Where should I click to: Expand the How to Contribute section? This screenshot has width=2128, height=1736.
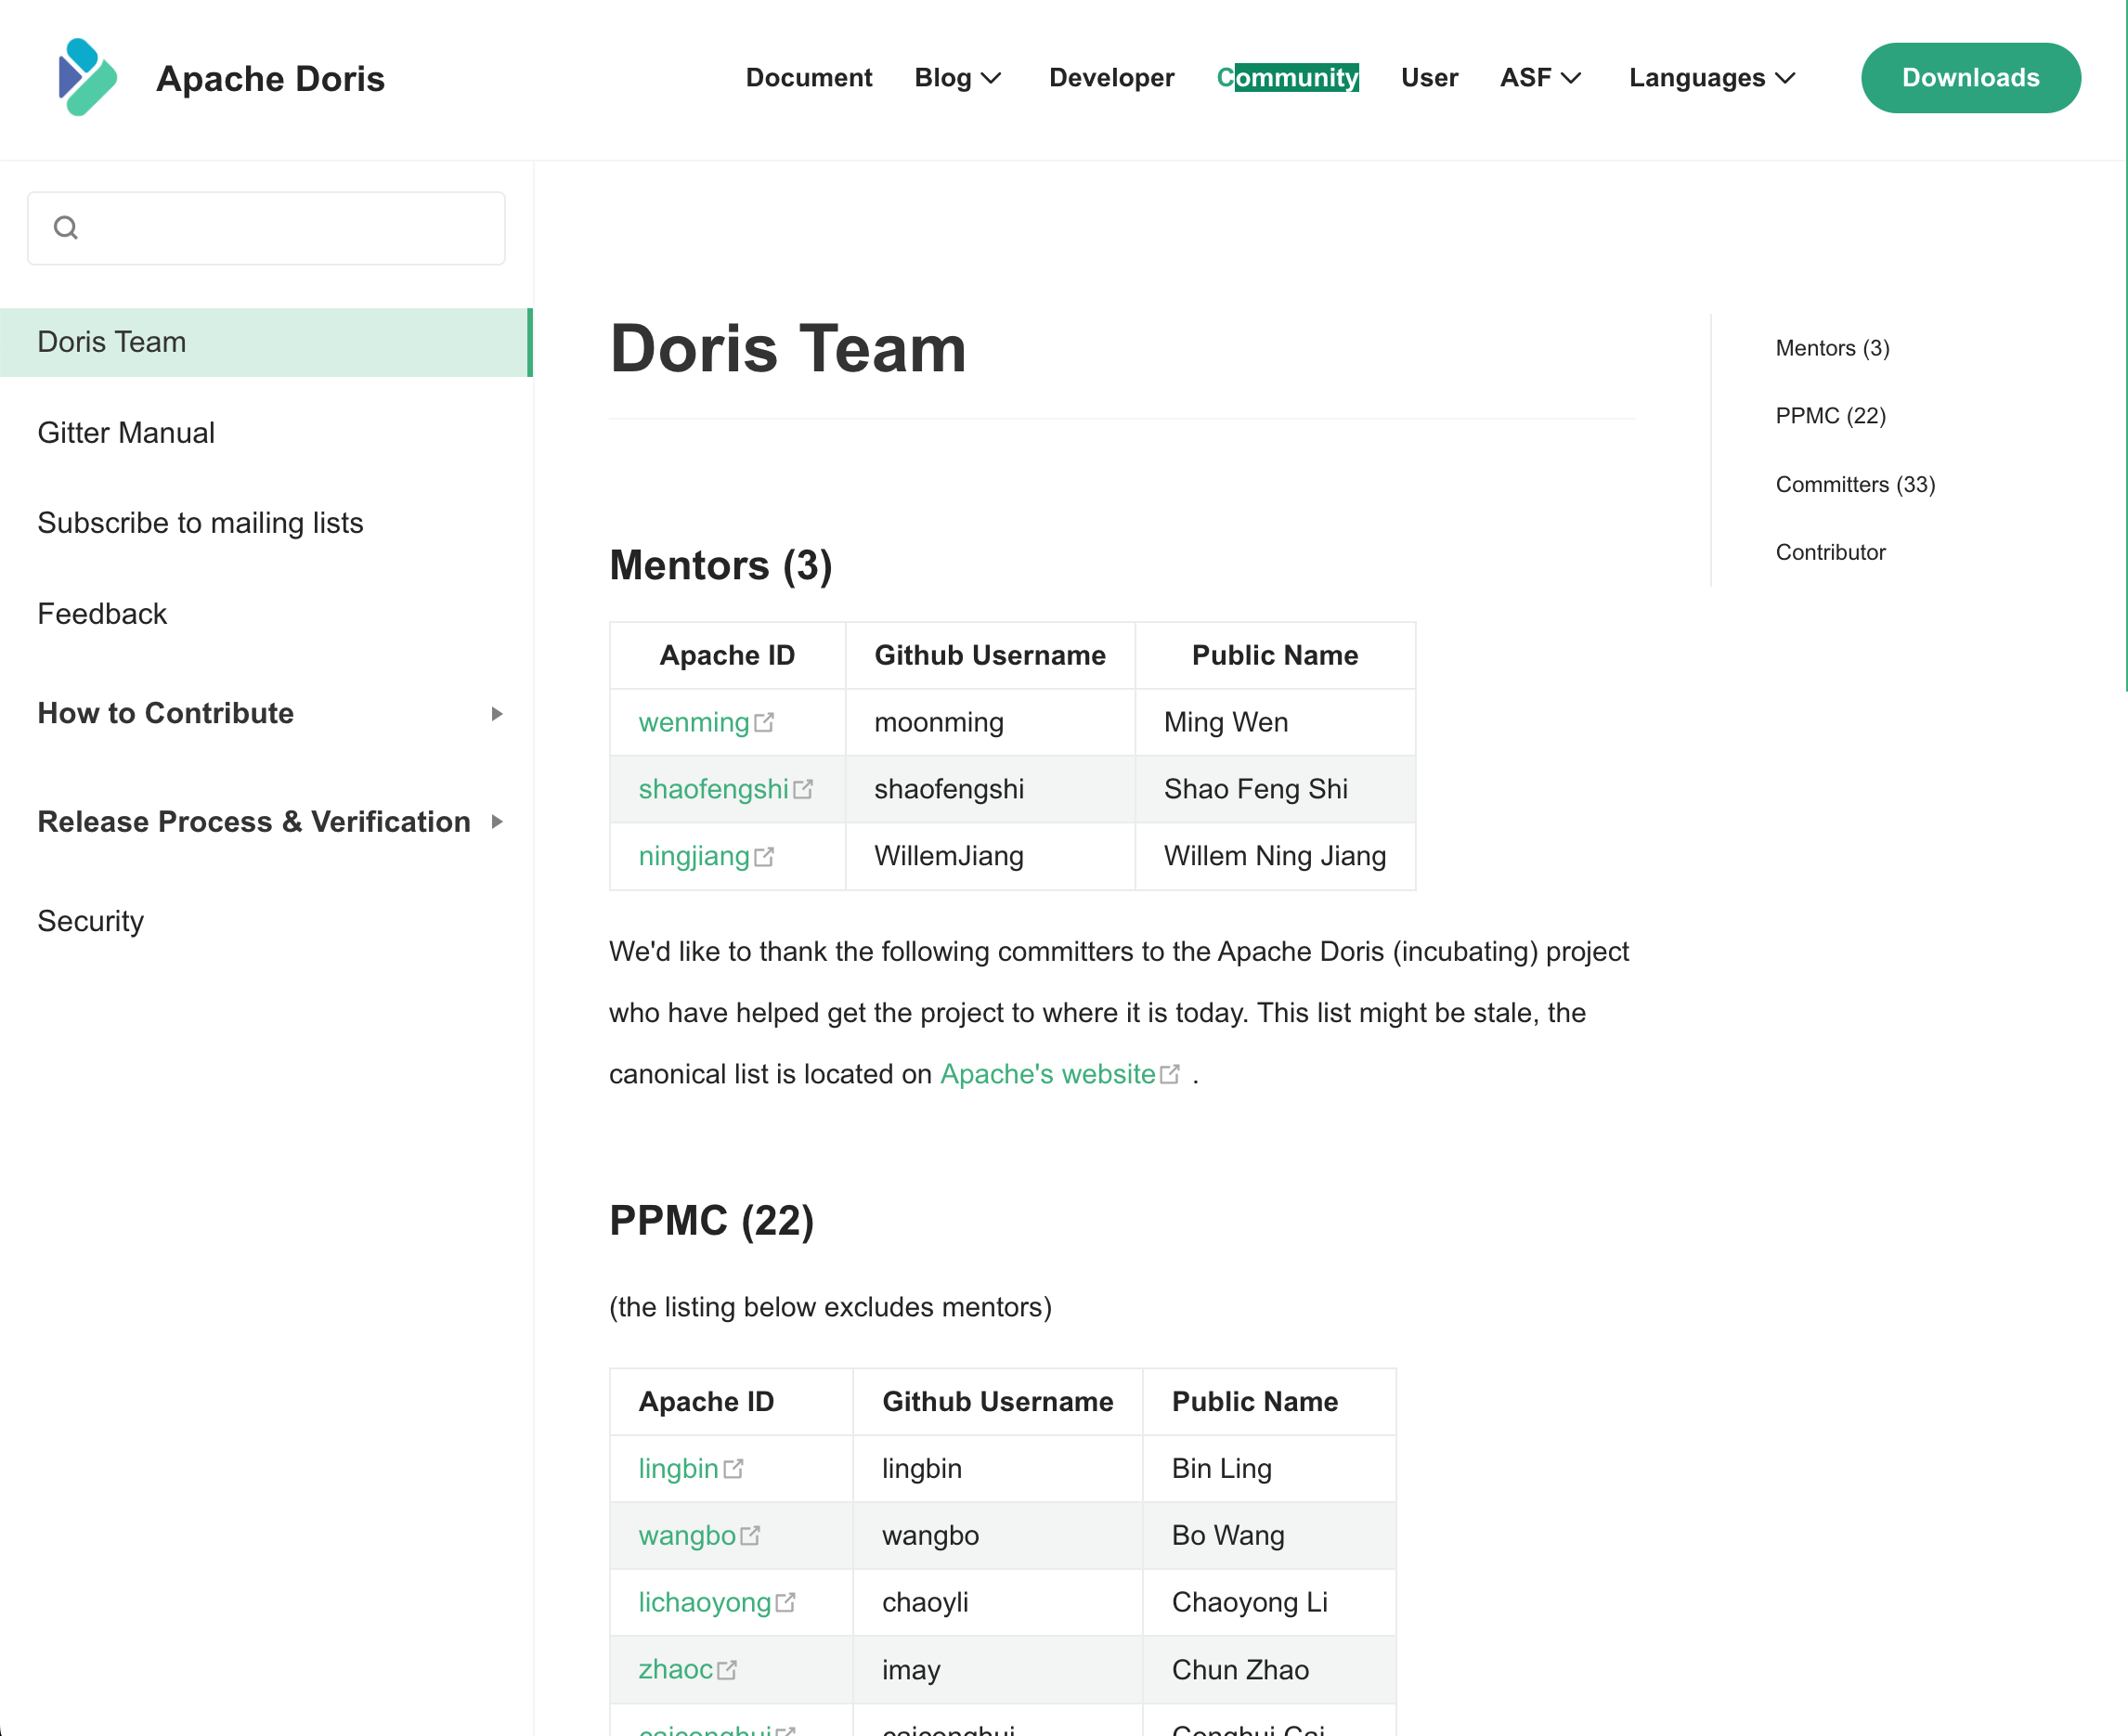269,713
